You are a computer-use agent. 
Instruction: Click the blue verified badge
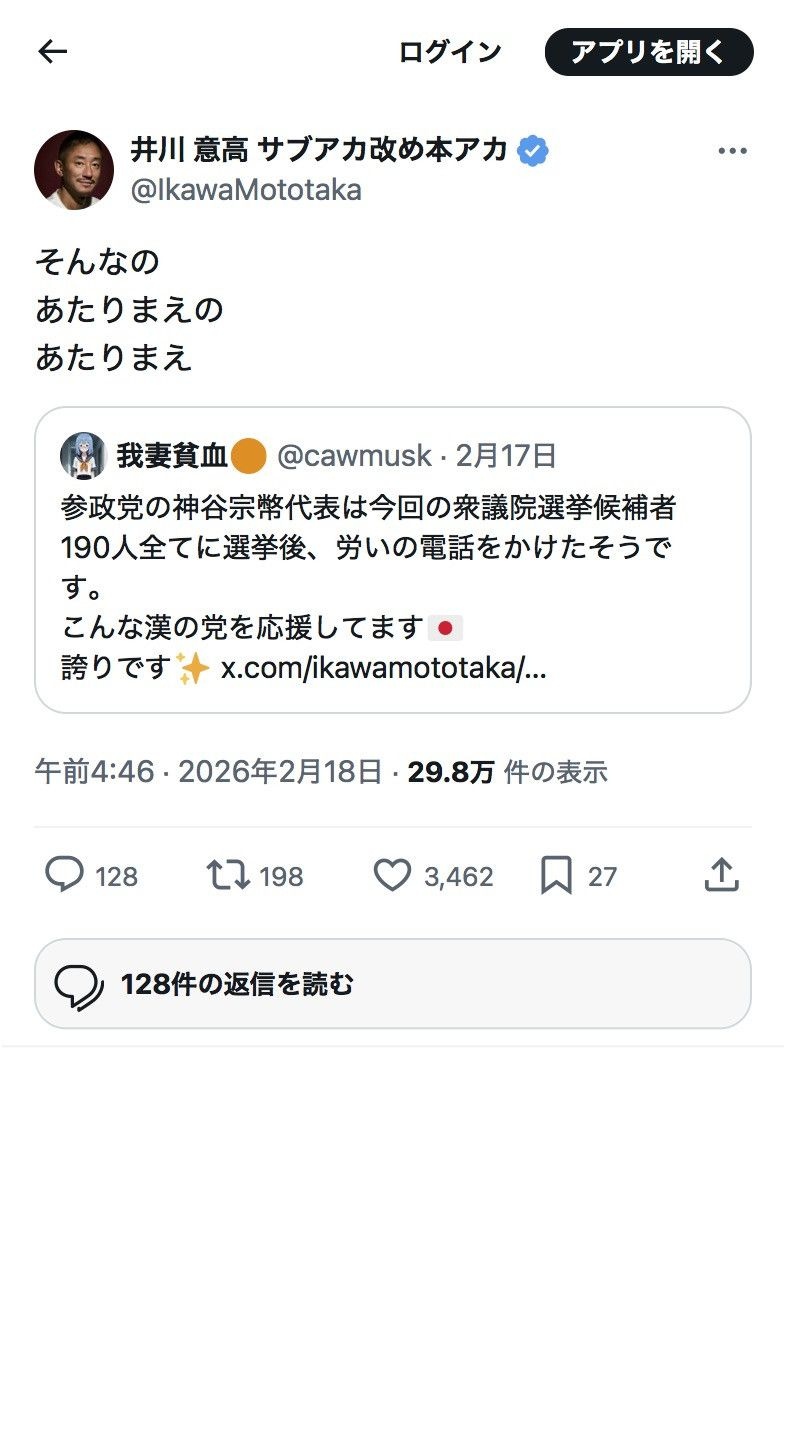533,151
